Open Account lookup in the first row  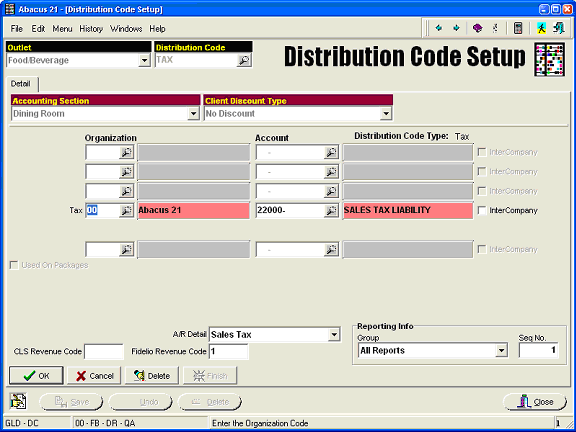coord(331,152)
